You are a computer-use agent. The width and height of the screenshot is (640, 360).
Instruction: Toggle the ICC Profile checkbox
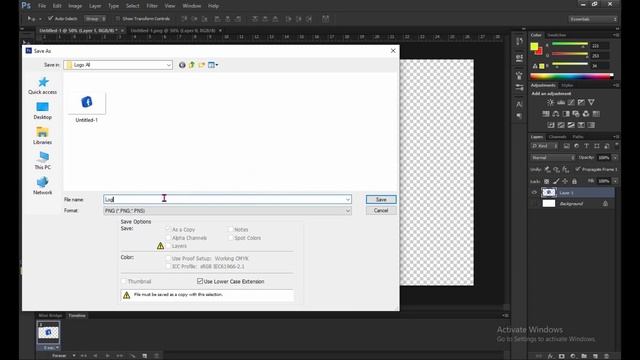click(x=168, y=267)
